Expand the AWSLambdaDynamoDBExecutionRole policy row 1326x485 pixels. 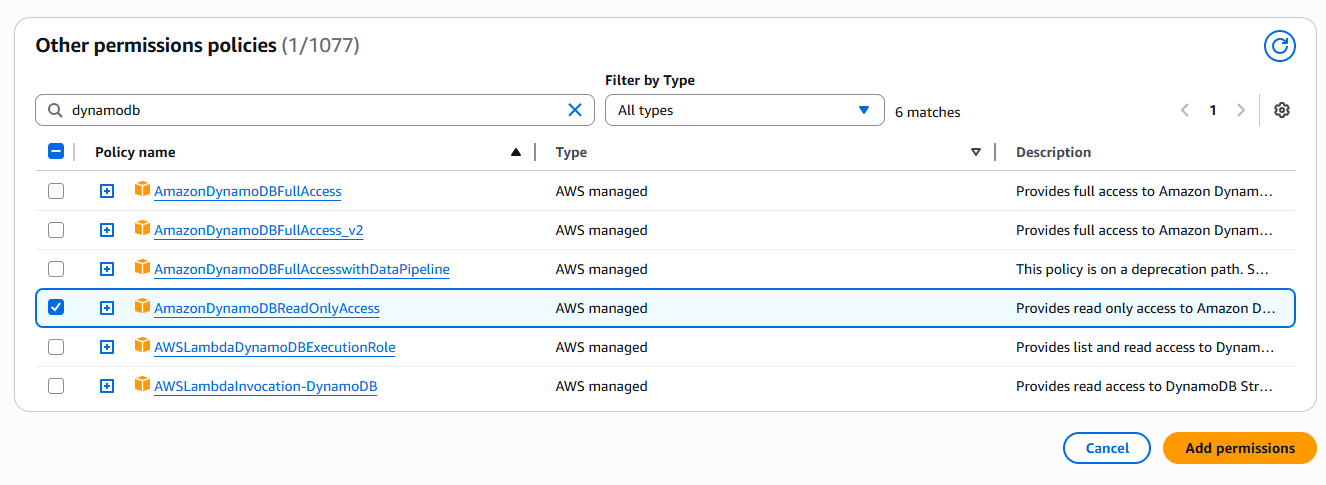pos(107,347)
